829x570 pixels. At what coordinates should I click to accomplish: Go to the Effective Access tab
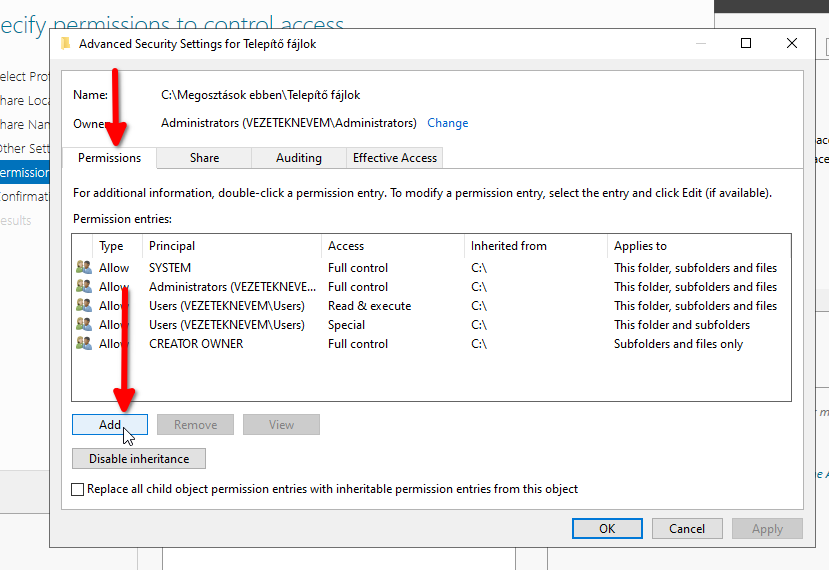(395, 158)
